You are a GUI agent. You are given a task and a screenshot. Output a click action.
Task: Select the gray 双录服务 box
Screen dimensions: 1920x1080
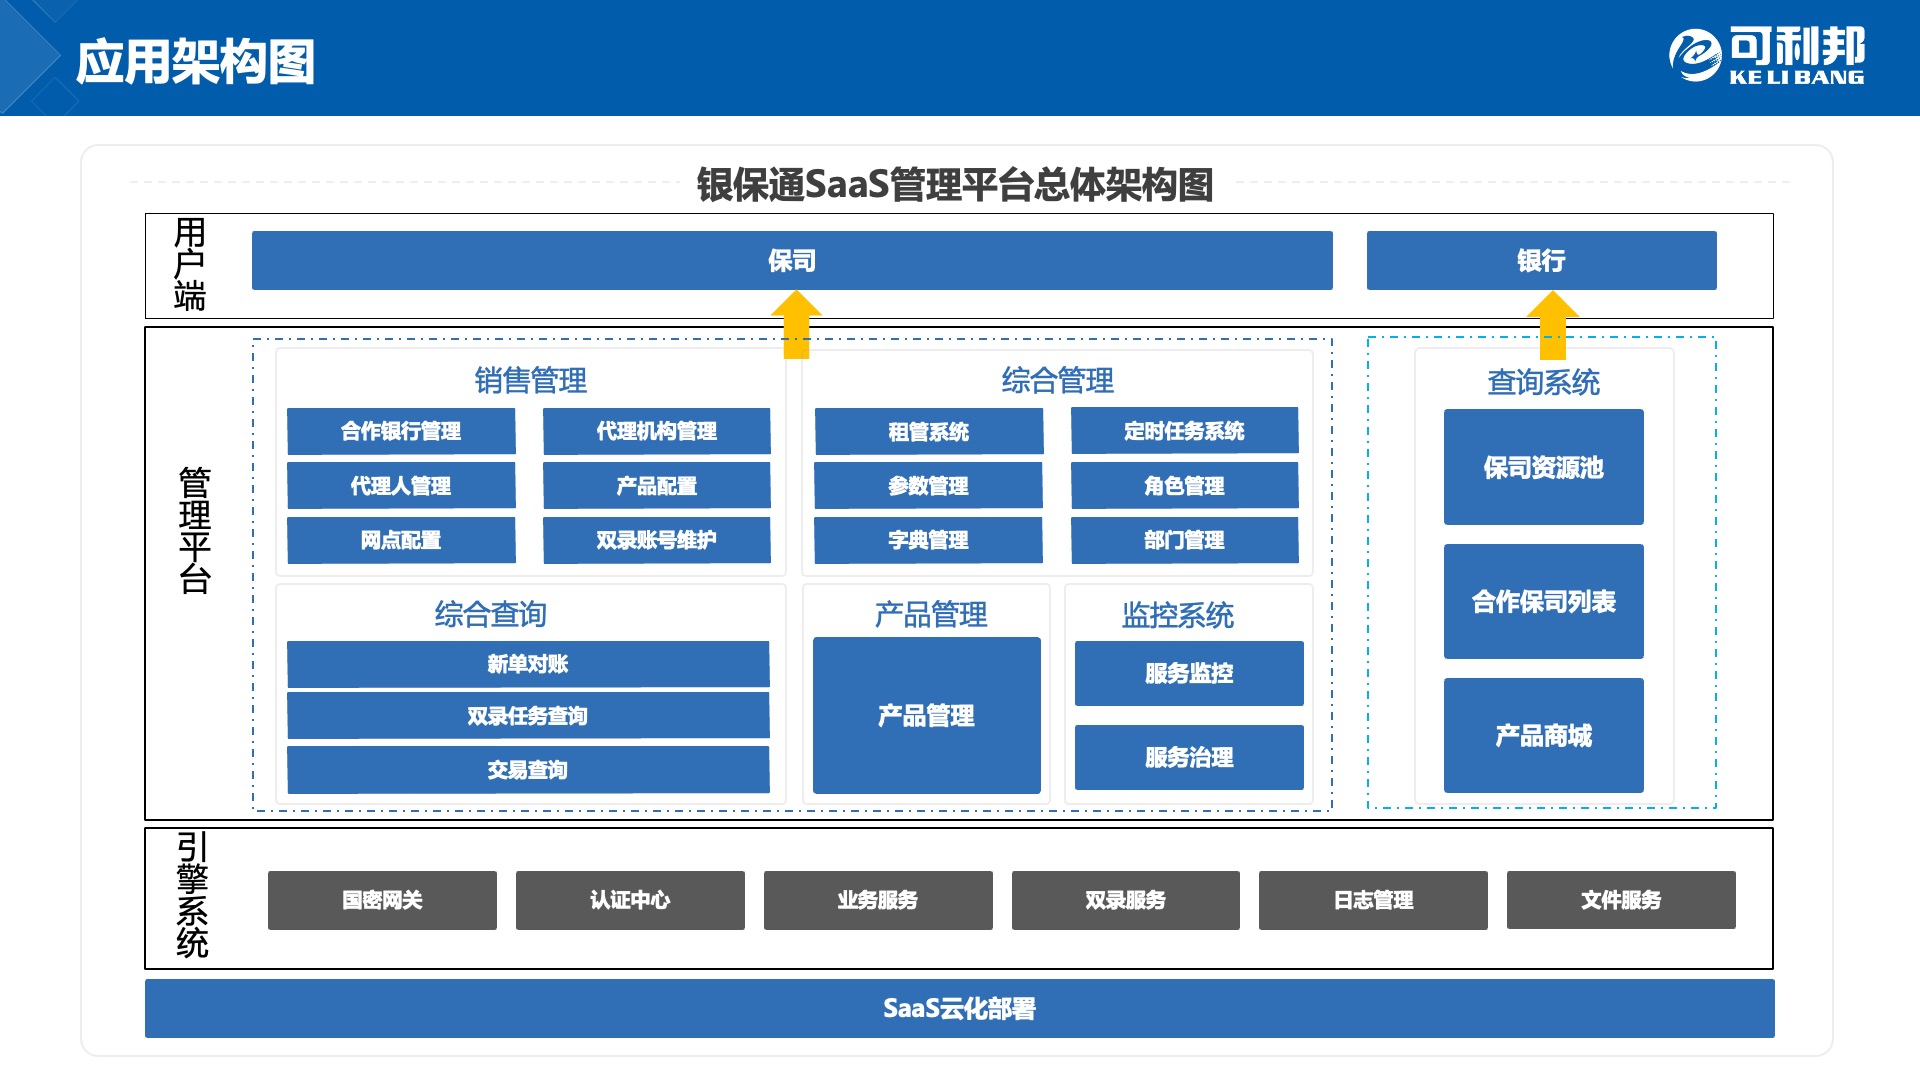pos(1125,900)
